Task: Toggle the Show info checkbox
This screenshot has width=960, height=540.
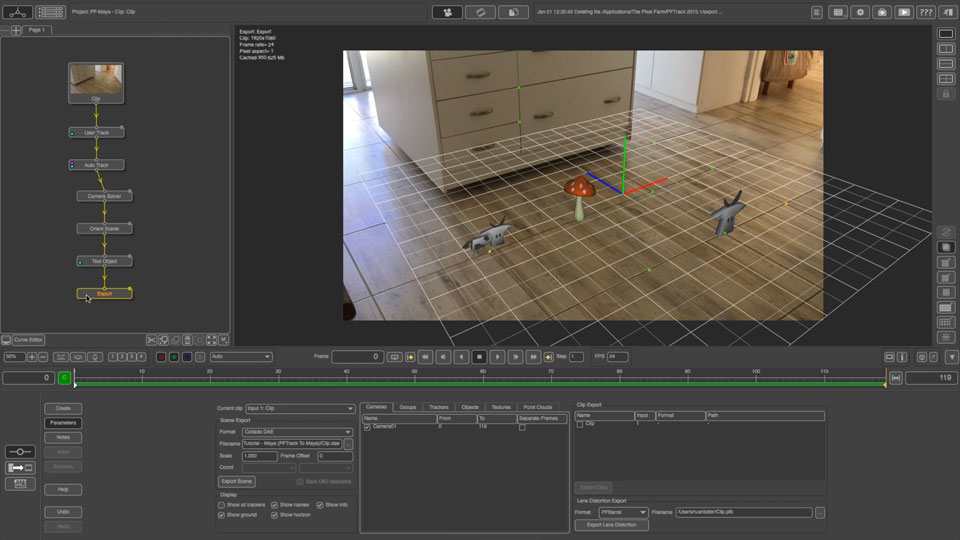Action: [x=320, y=505]
